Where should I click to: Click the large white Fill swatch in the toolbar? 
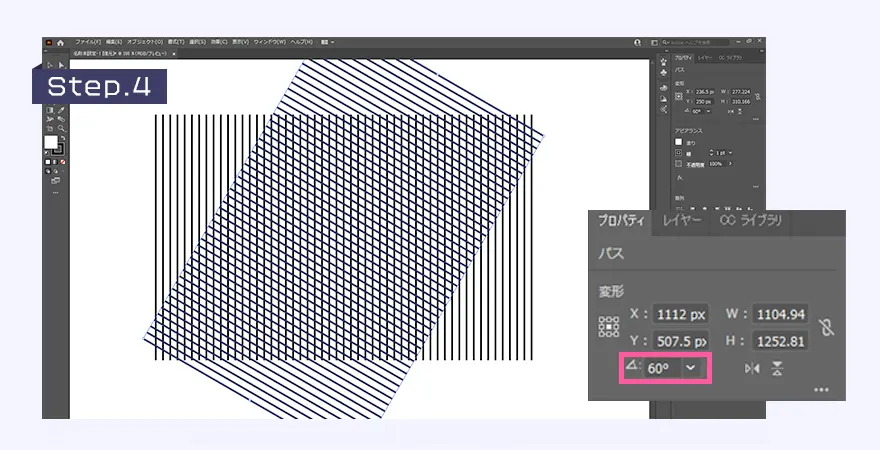click(51, 143)
